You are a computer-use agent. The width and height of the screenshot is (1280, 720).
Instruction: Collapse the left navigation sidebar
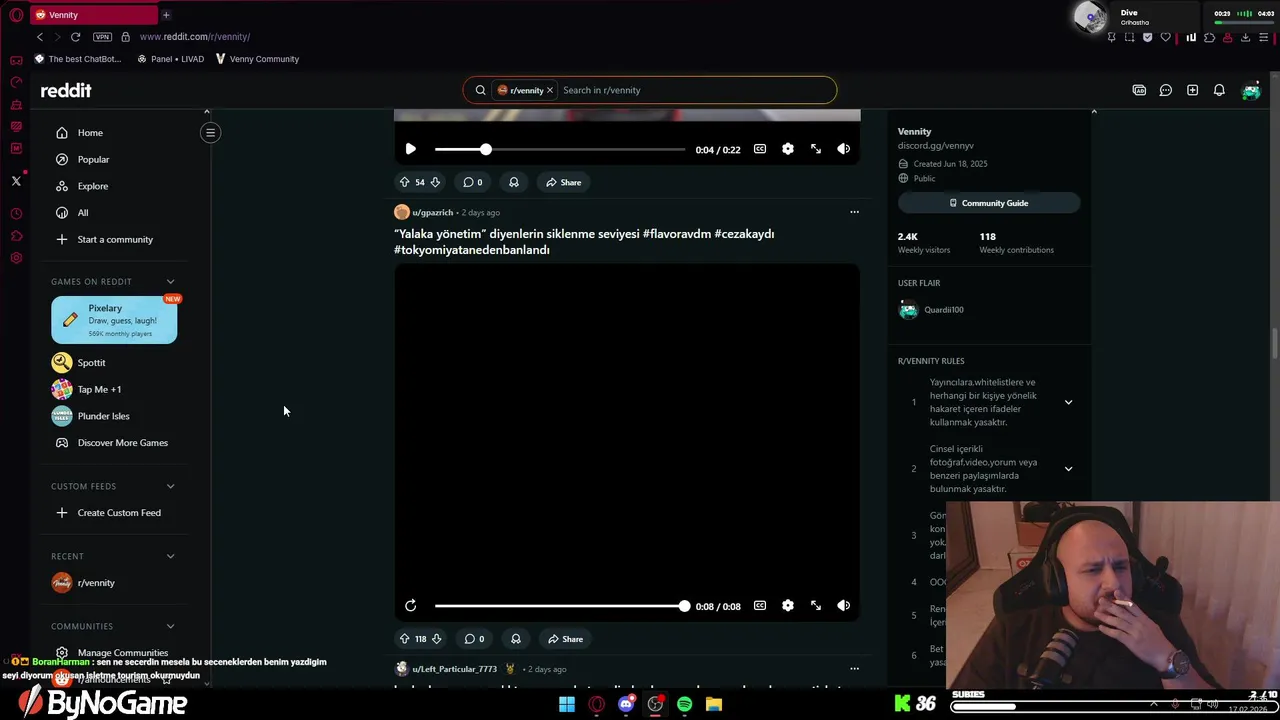click(x=210, y=132)
